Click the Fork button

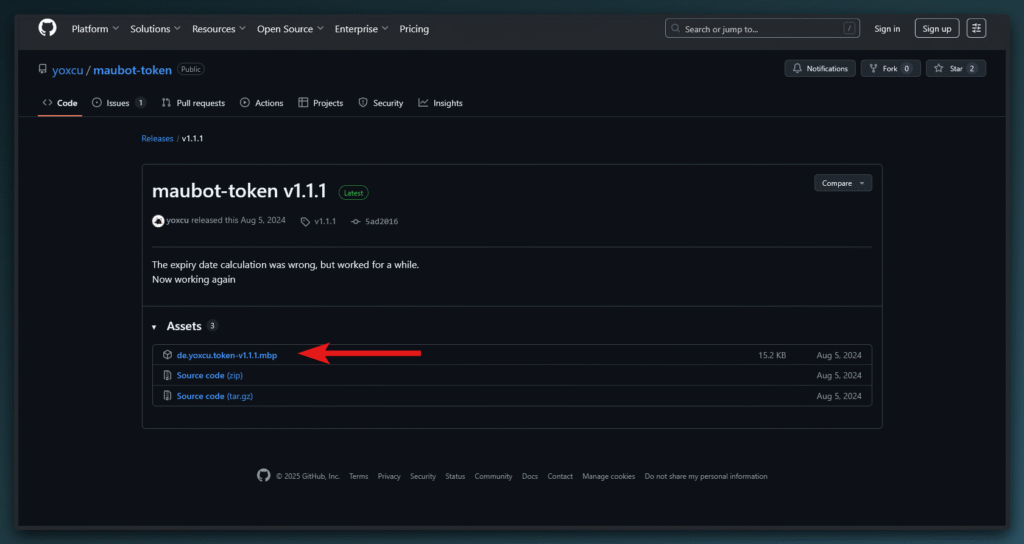[x=889, y=68]
